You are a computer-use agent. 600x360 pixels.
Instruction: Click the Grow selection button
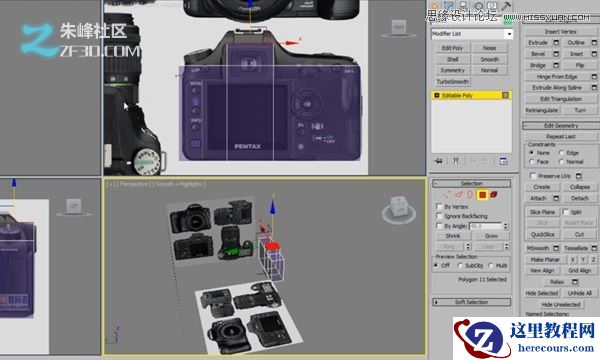(491, 236)
